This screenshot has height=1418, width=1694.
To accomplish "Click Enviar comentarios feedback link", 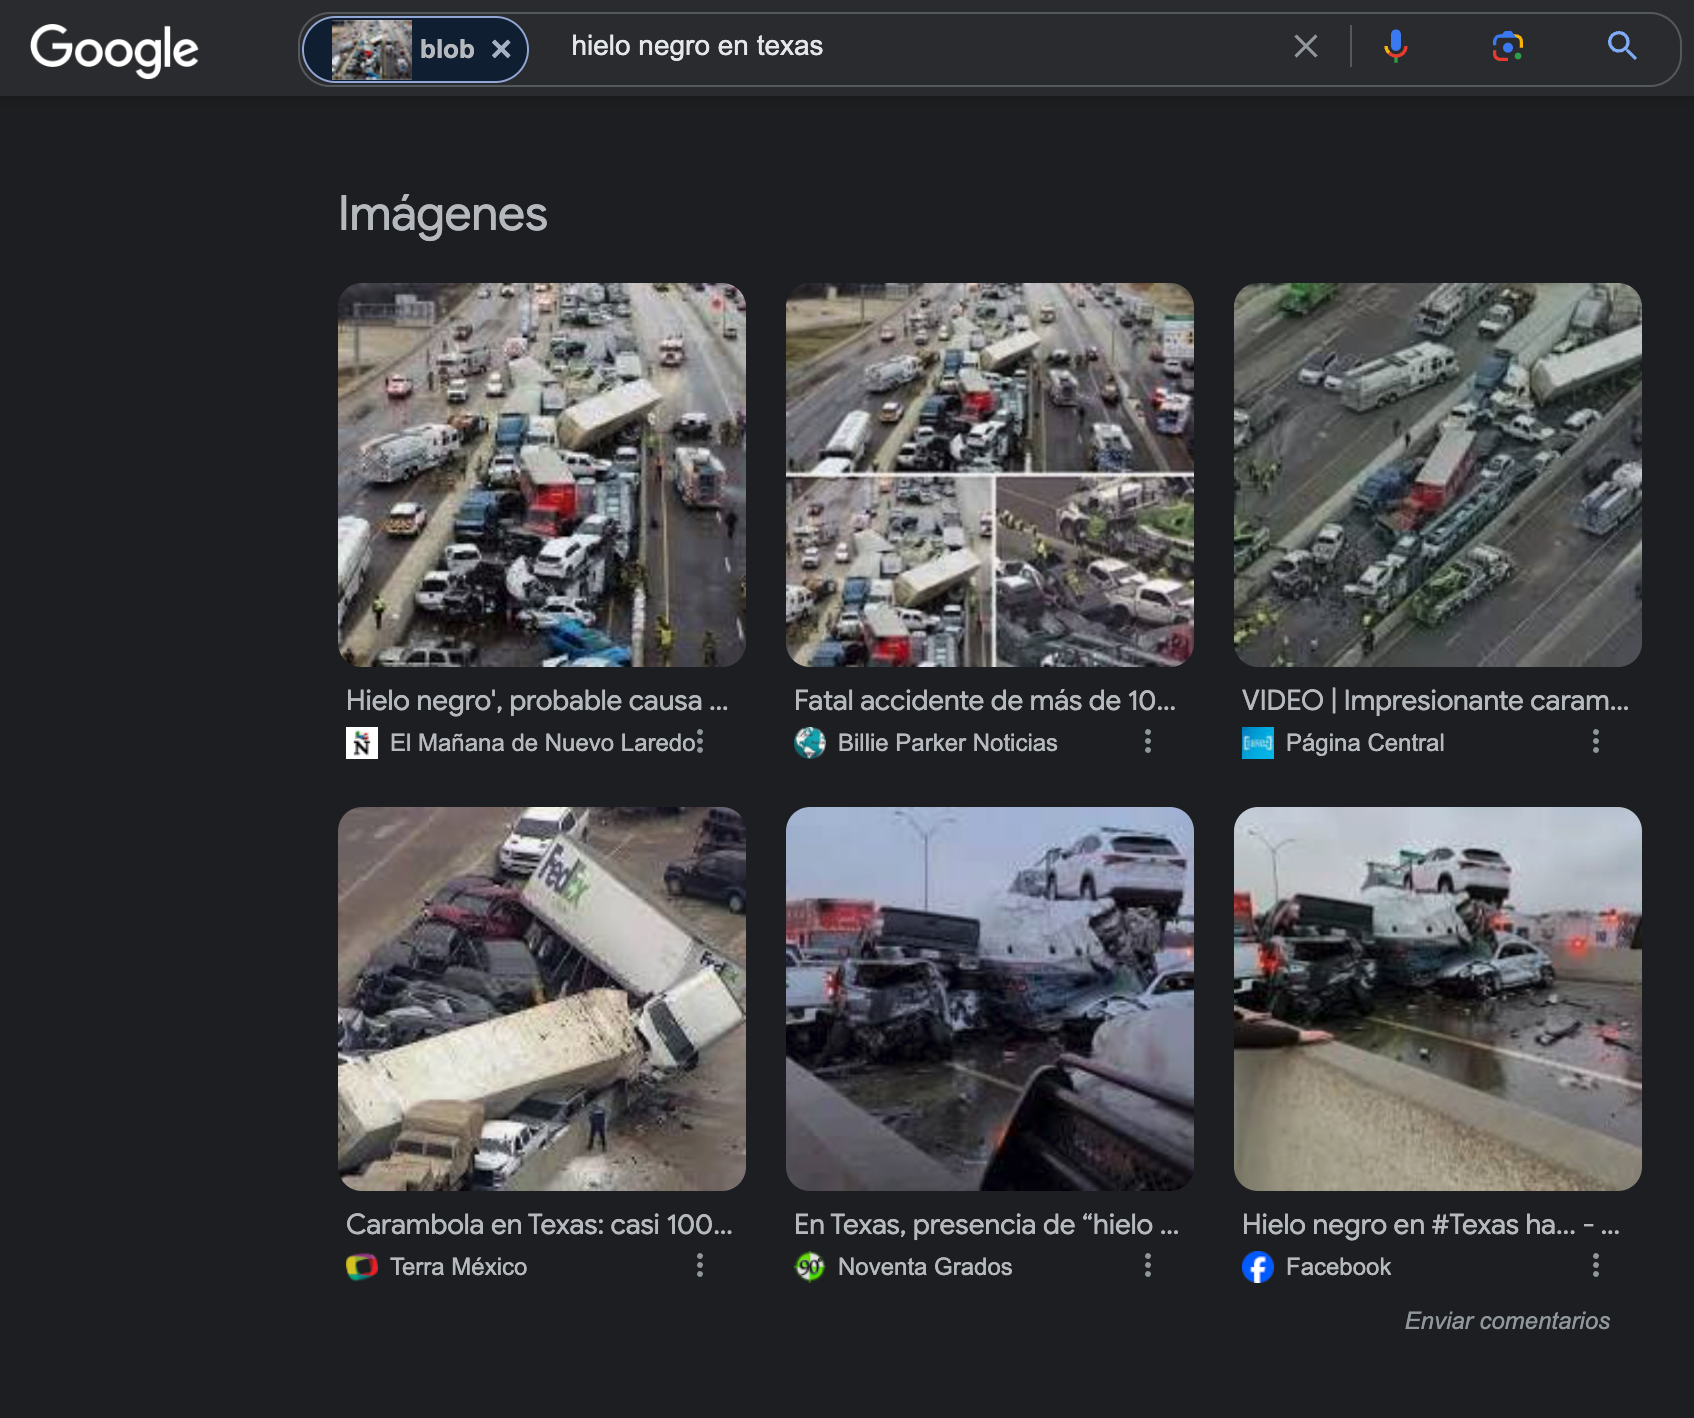I will (x=1506, y=1320).
